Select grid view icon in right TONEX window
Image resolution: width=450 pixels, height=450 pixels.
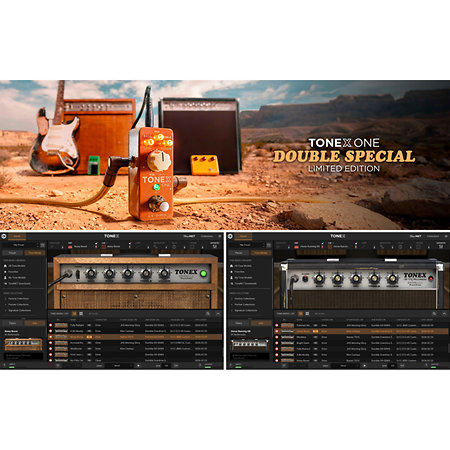click(x=307, y=314)
